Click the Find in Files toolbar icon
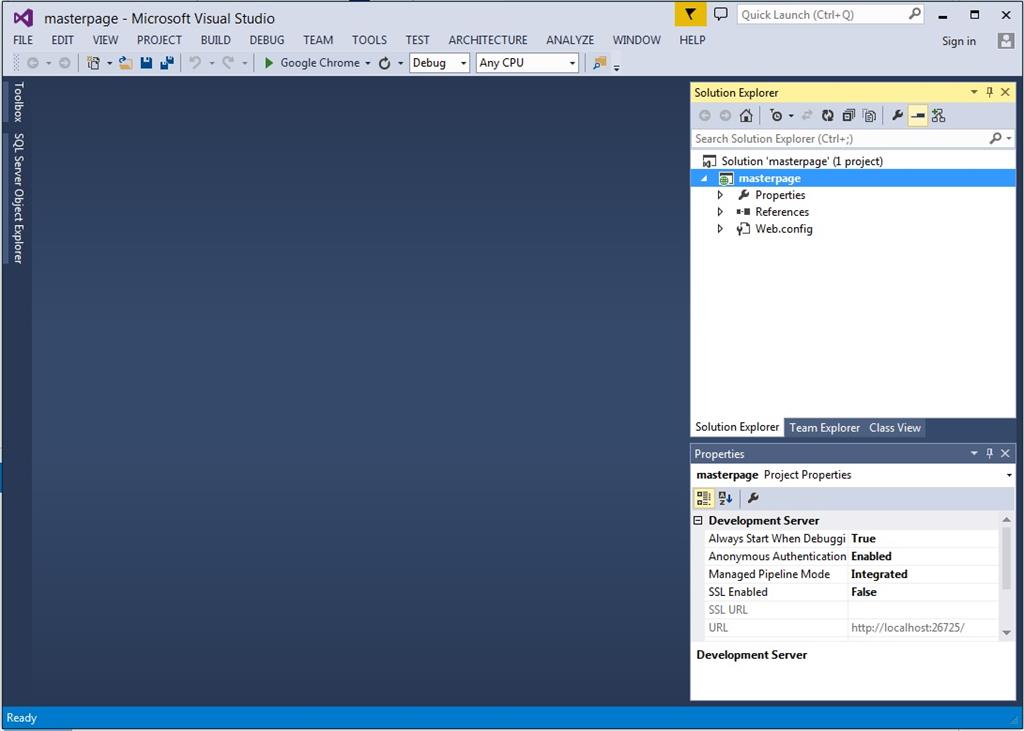Viewport: 1024px width, 731px height. (x=600, y=63)
